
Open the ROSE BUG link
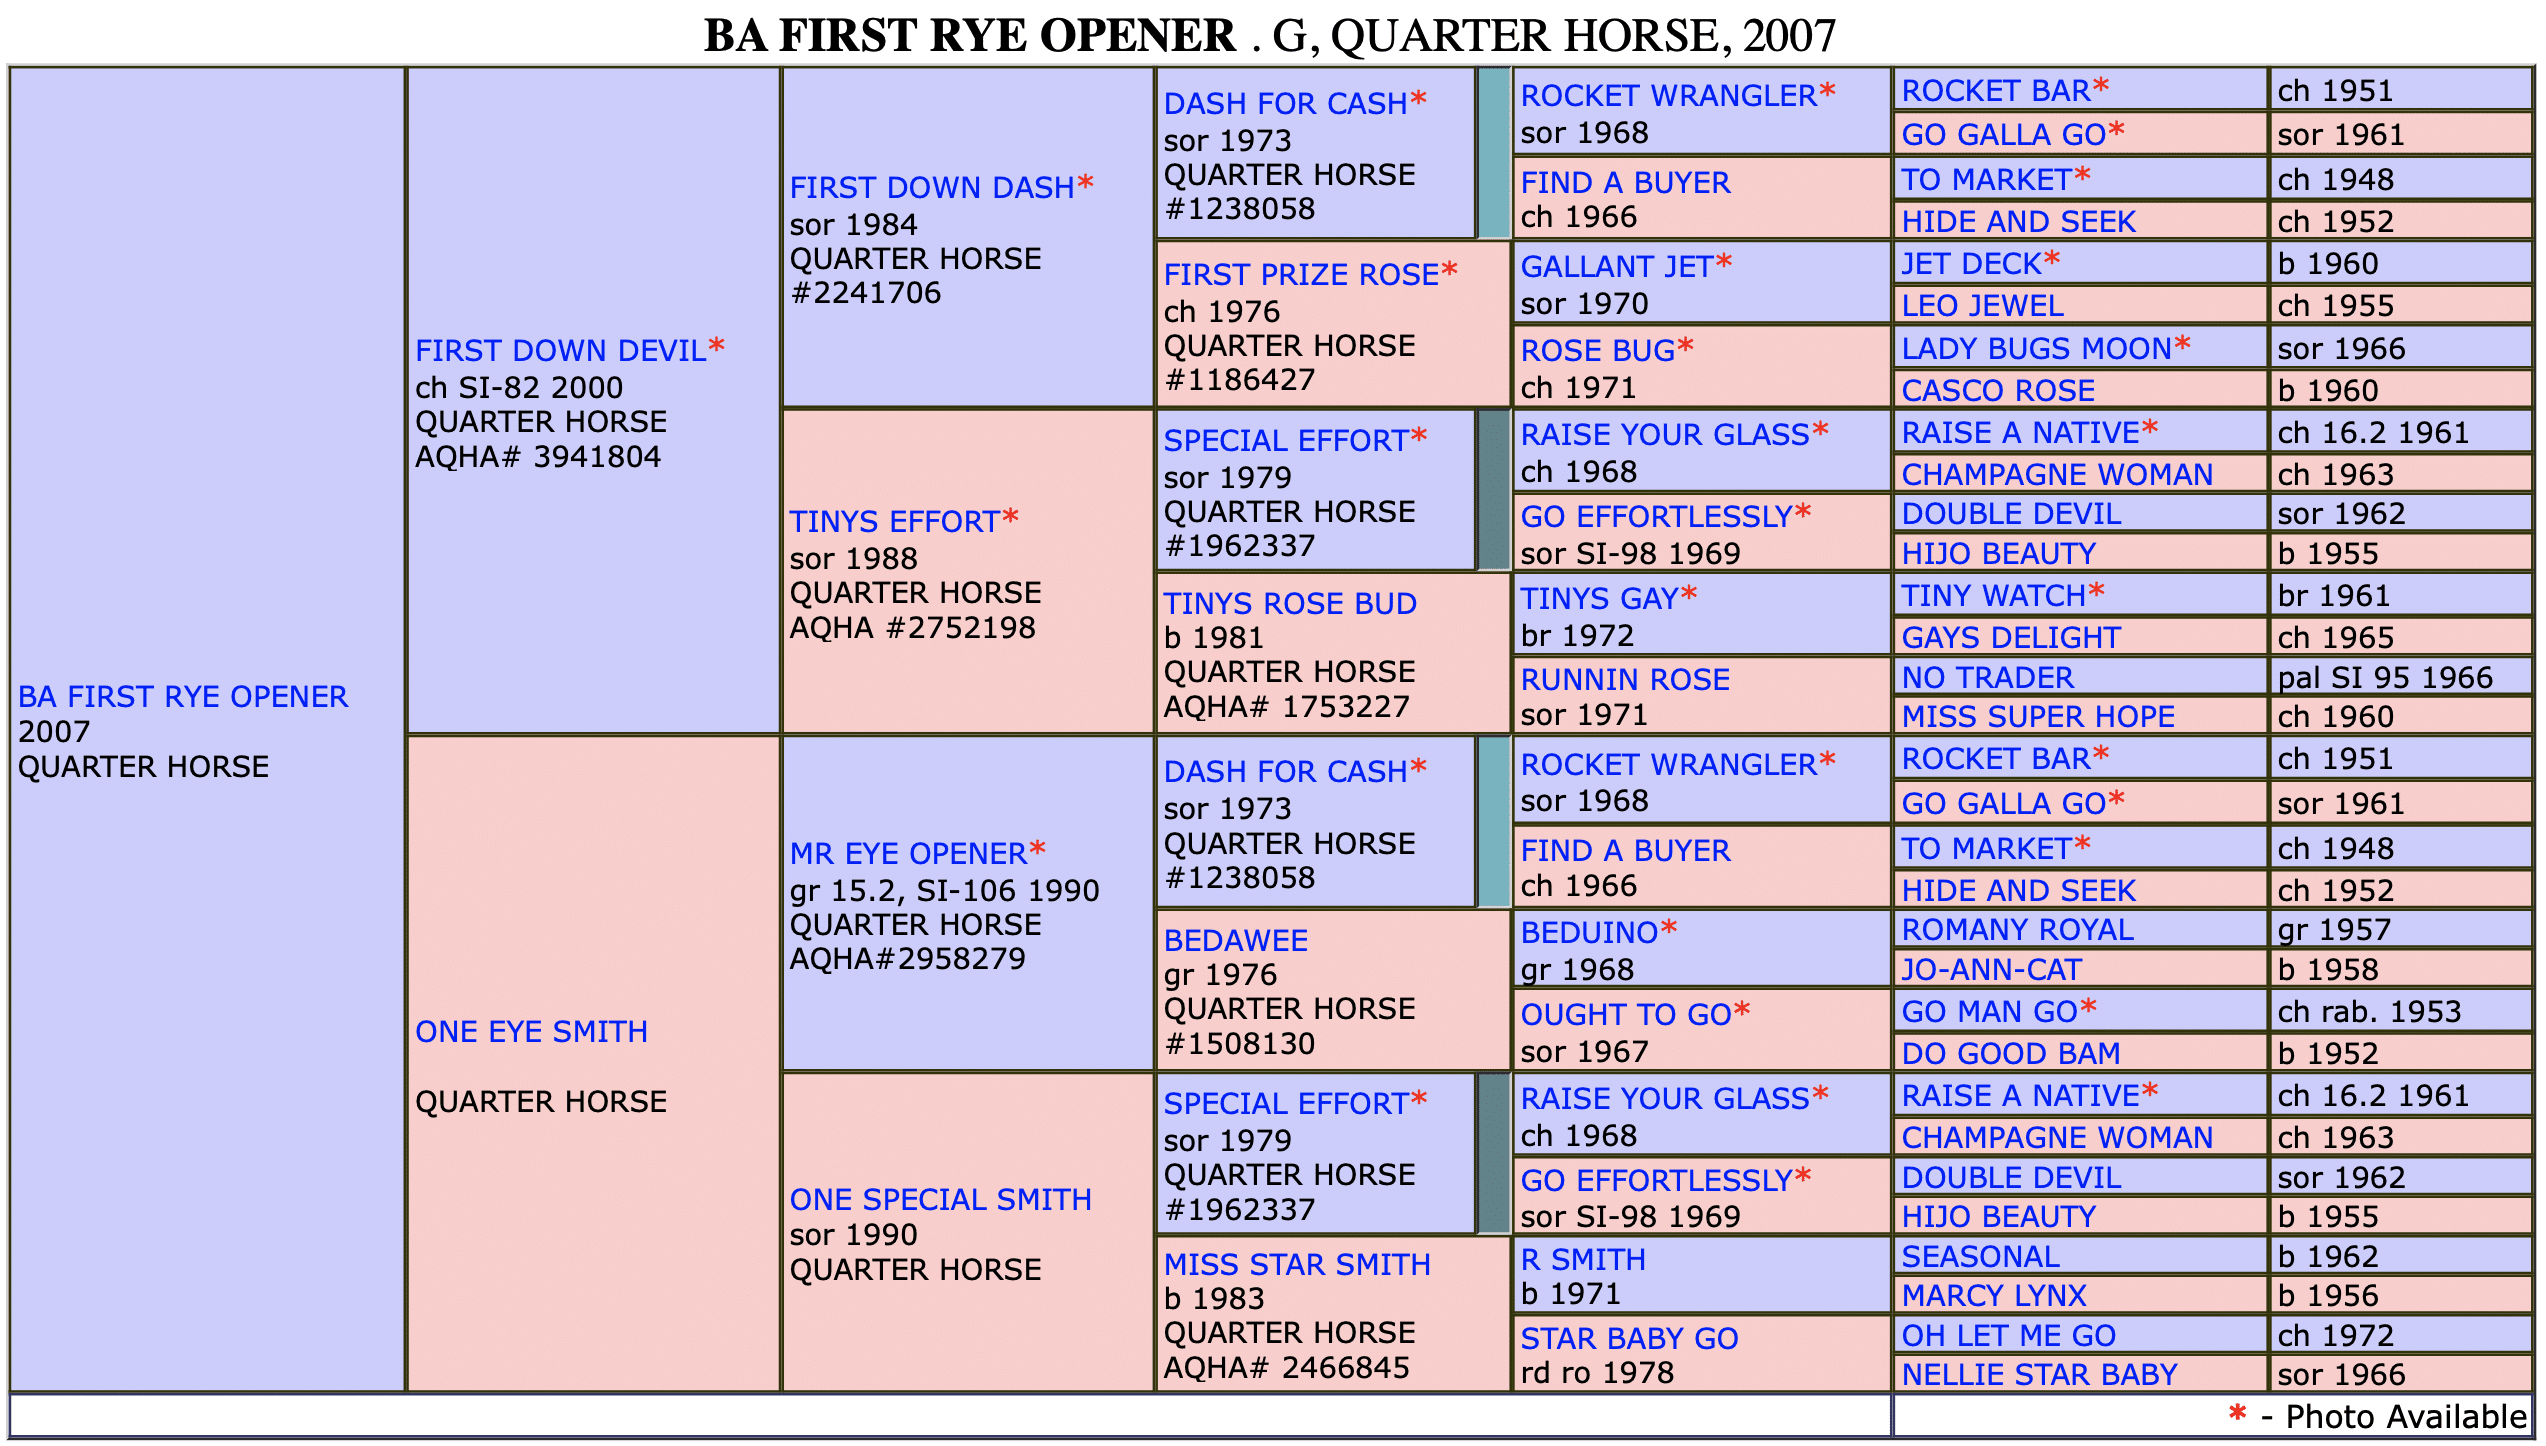pyautogui.click(x=1598, y=350)
